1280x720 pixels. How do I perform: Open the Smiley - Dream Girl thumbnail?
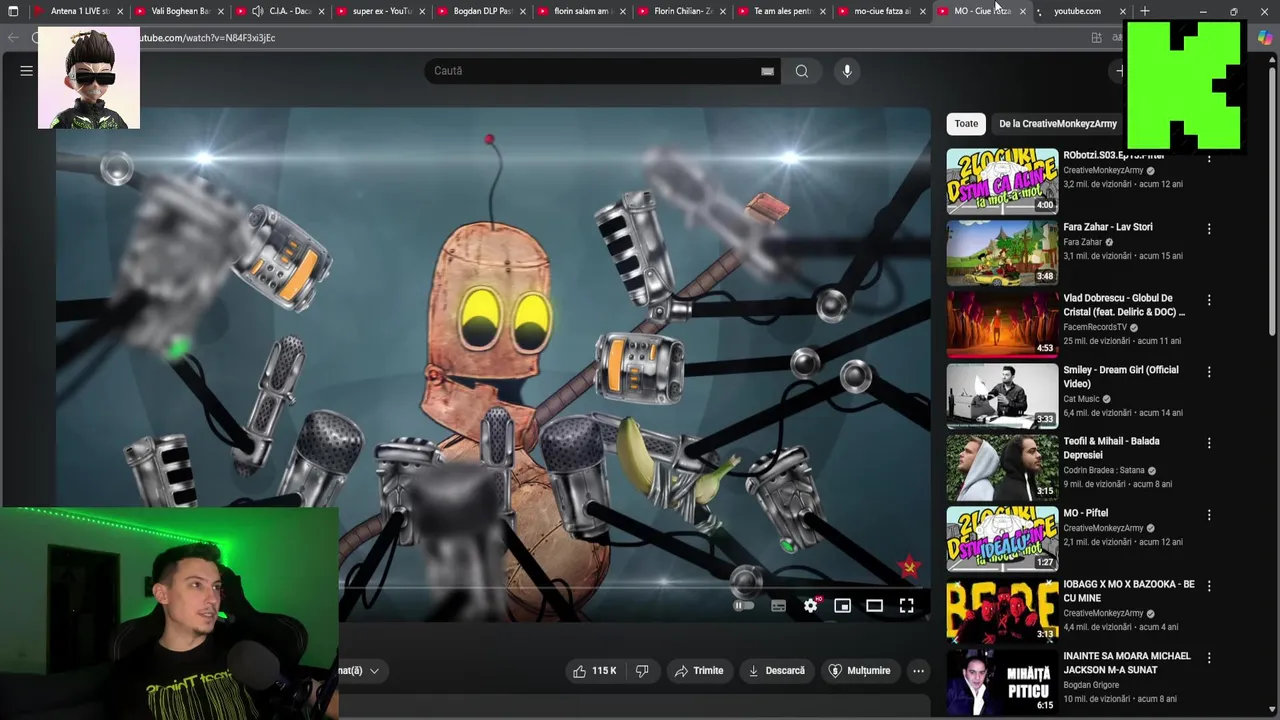point(1002,395)
